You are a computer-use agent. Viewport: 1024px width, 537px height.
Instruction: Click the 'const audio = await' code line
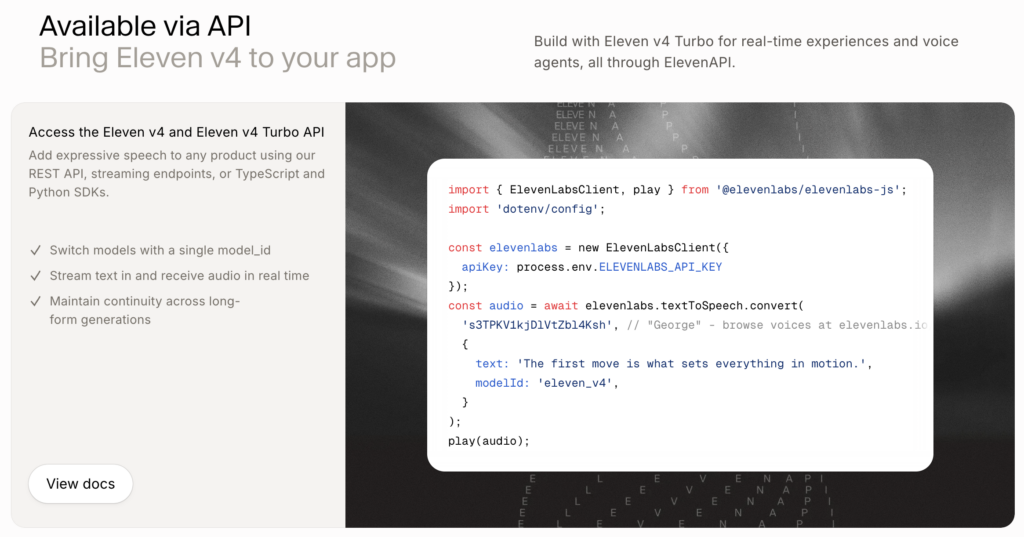[x=626, y=305]
